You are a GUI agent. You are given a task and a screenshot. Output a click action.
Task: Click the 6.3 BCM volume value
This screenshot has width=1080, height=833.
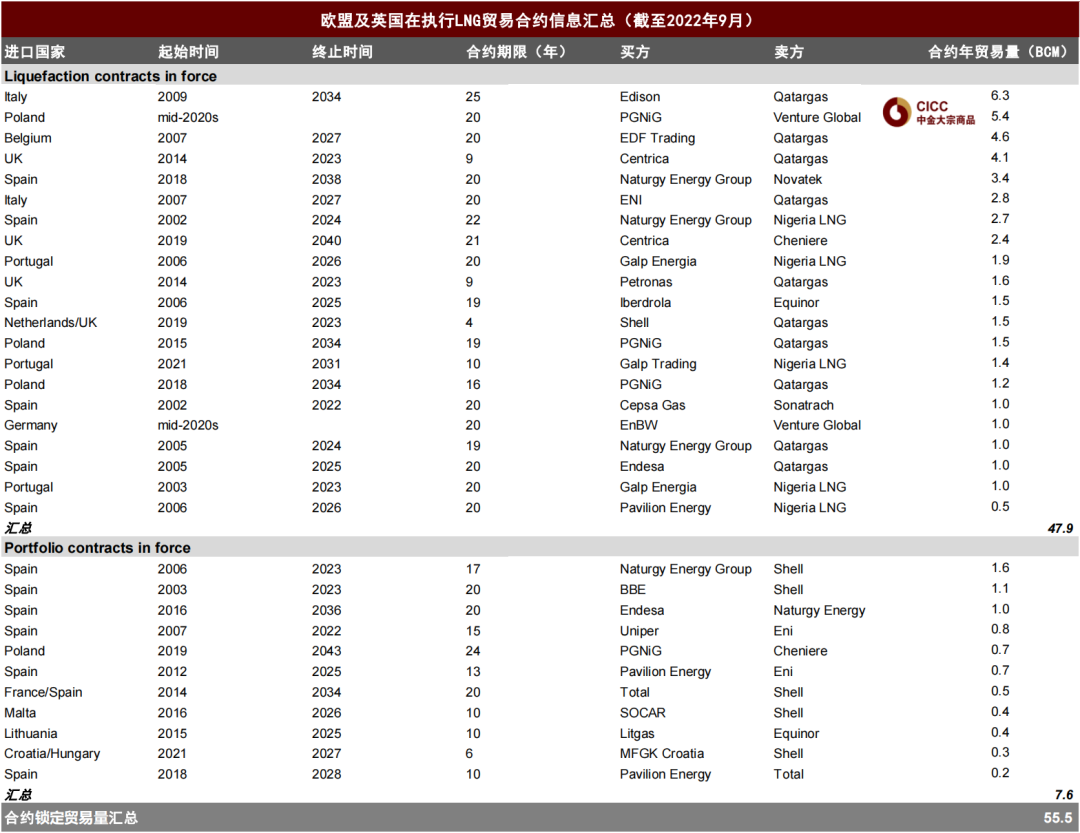click(x=1000, y=95)
